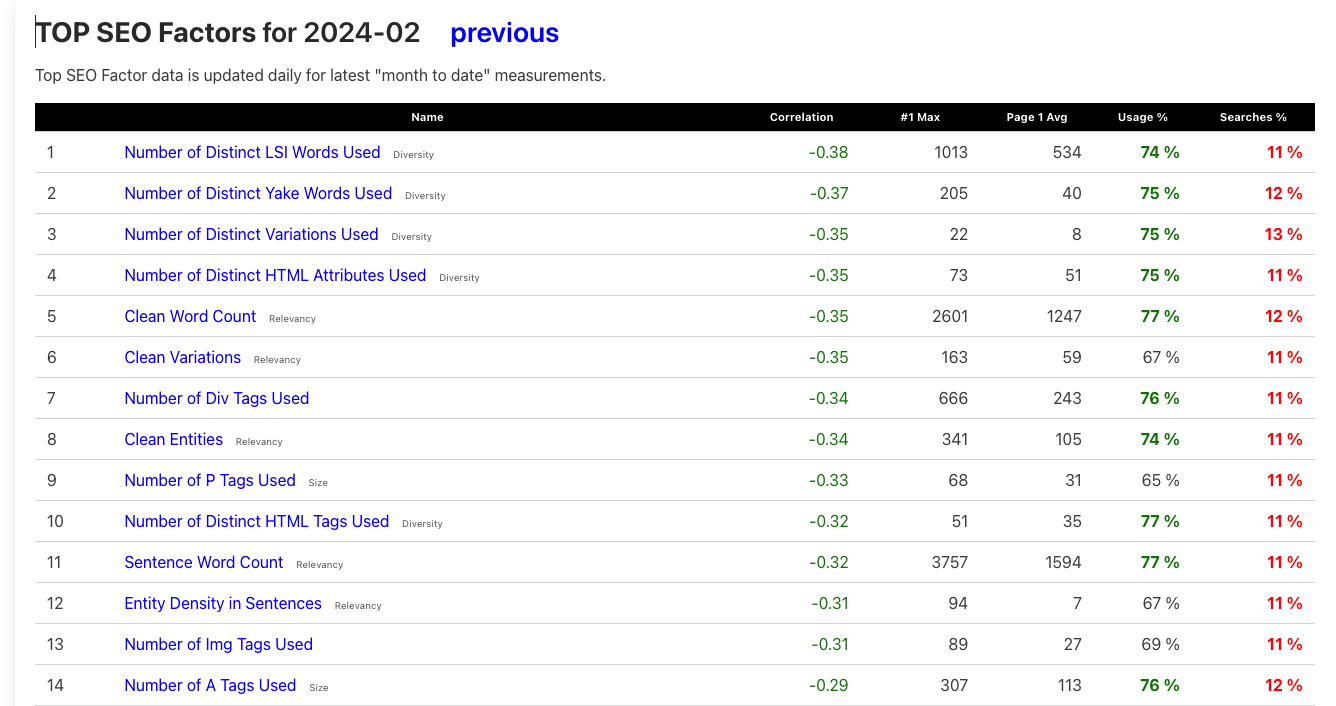Click Usage 67 % in Clean Variations row
Viewport: 1336px width, 706px height.
[1160, 357]
